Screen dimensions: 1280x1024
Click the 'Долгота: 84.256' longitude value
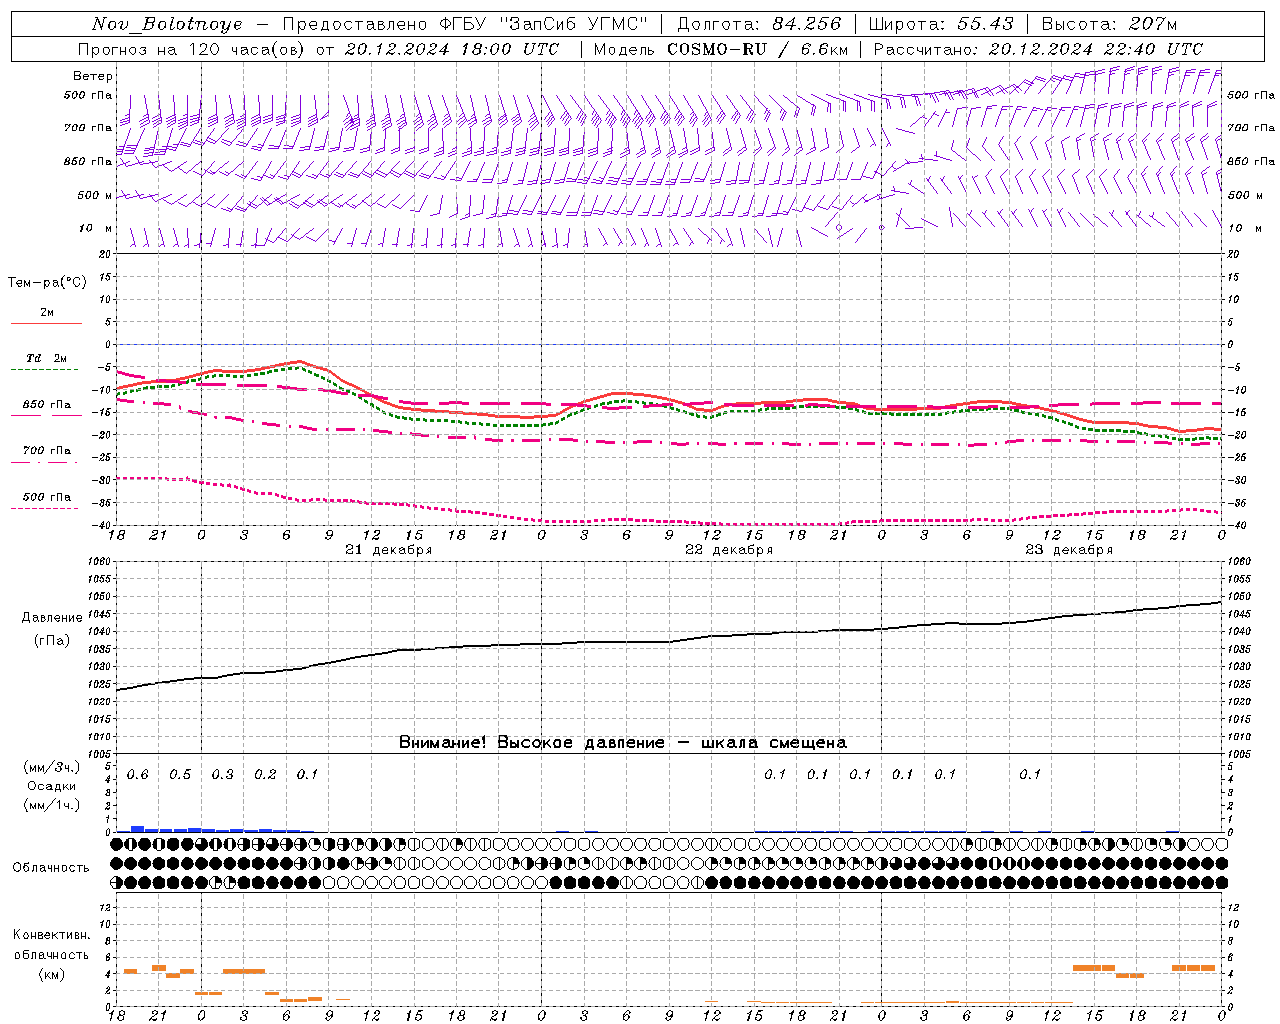pos(759,24)
